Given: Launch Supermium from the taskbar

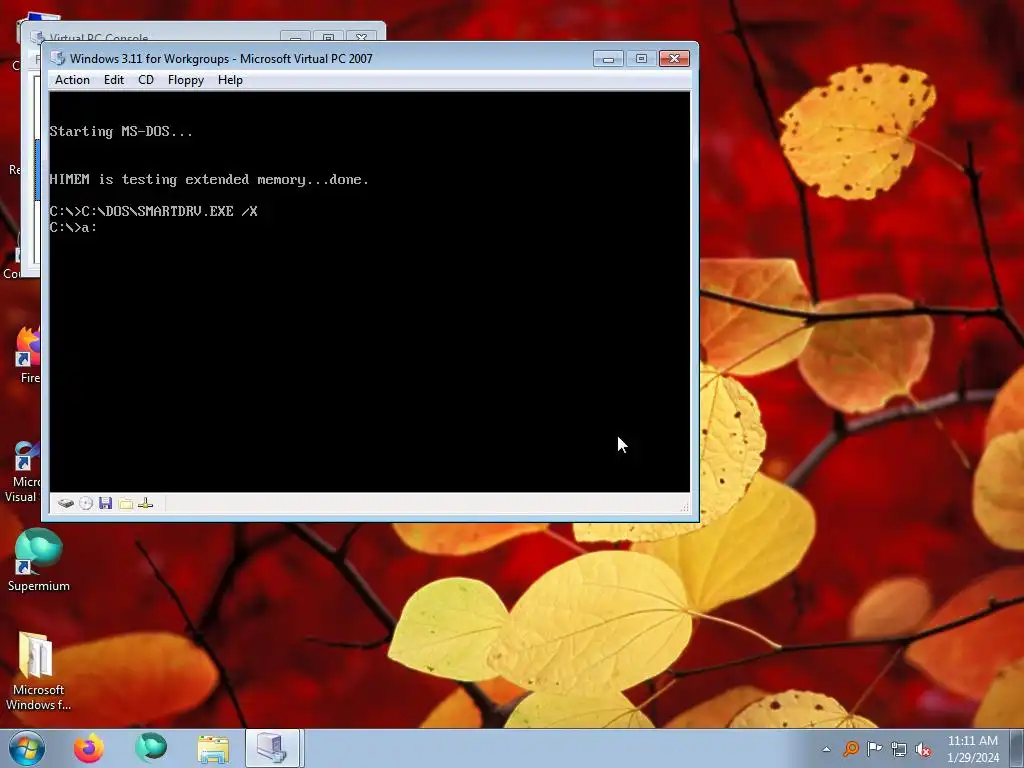Looking at the screenshot, I should (151, 748).
